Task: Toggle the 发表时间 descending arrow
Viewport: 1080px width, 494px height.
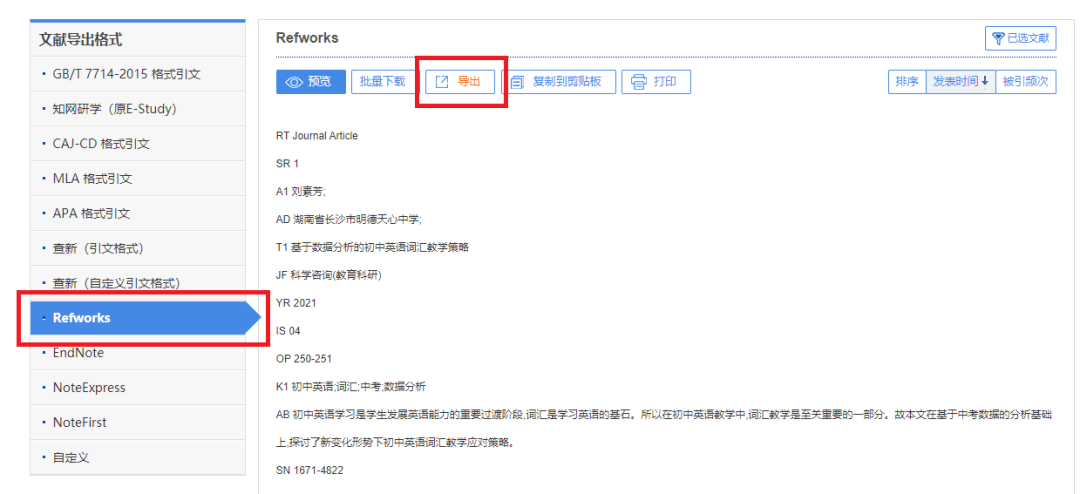Action: click(x=985, y=82)
